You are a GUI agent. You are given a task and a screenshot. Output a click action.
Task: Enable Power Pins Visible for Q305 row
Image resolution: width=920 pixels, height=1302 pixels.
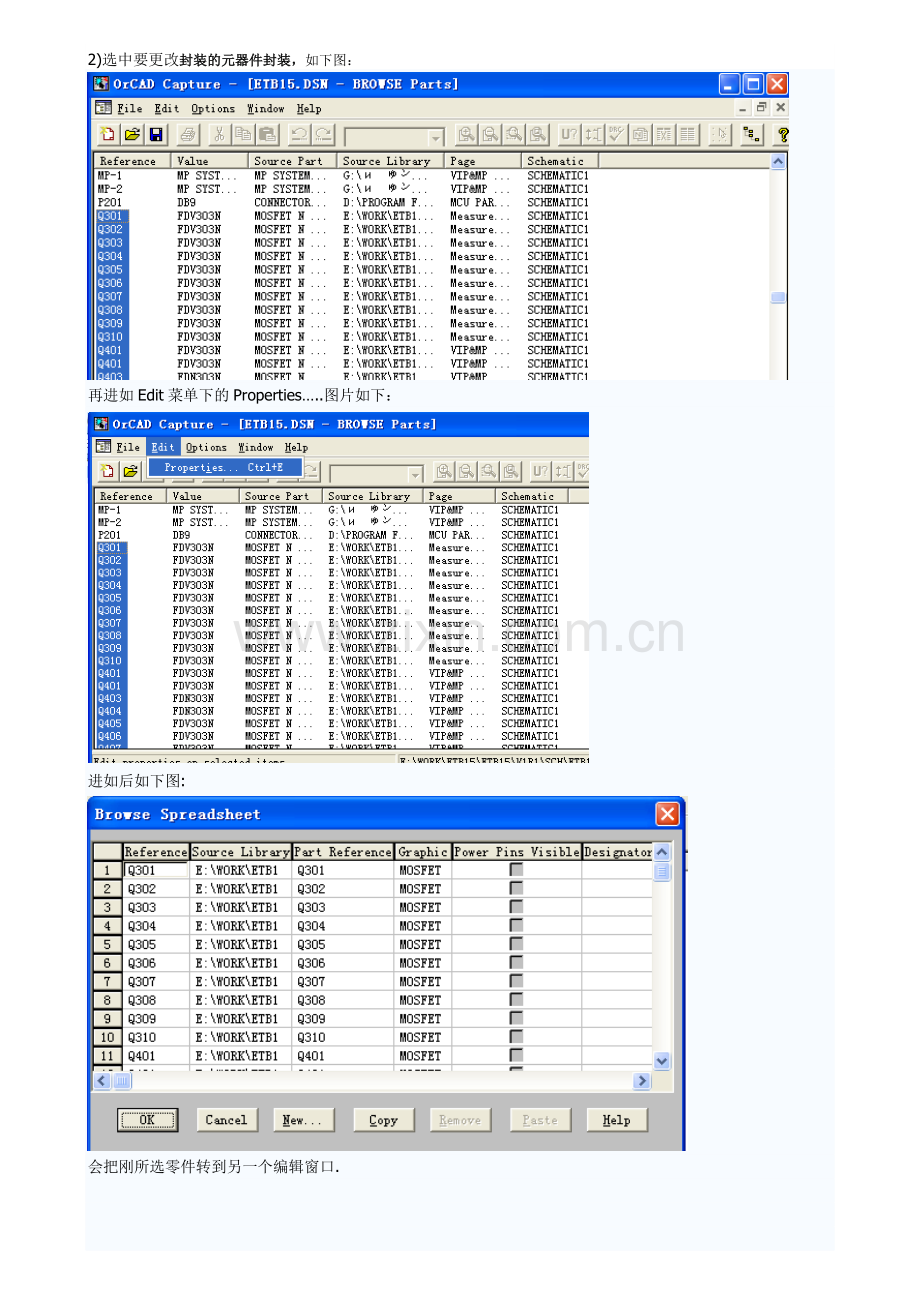pos(516,944)
